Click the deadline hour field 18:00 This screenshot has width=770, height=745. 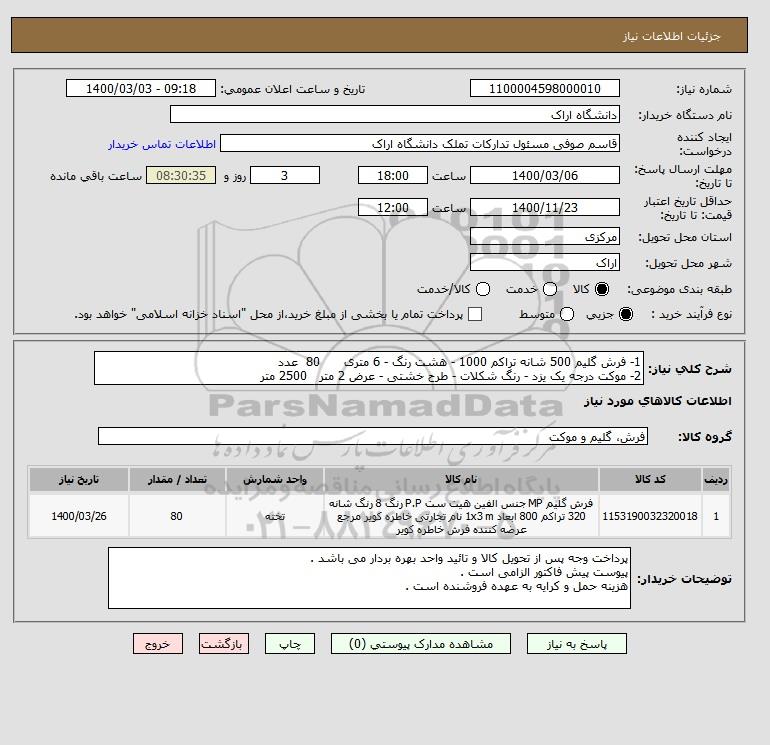click(x=393, y=175)
